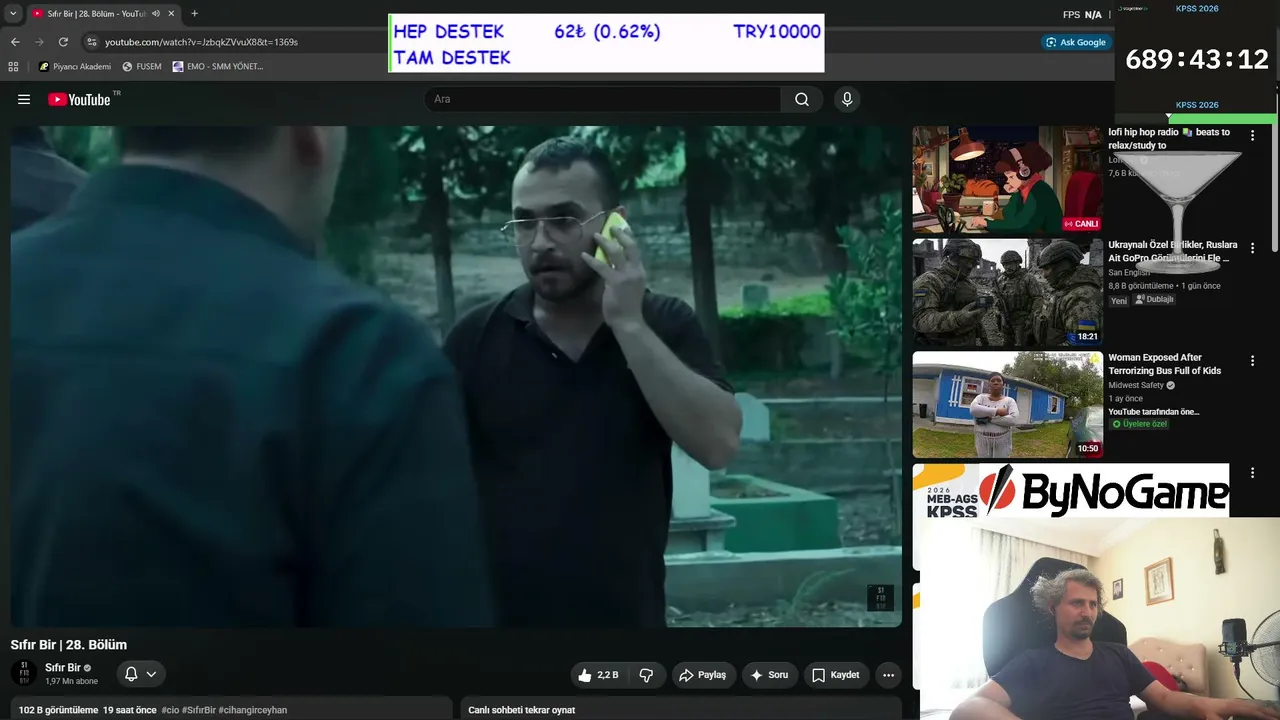Open options menu for the MEB-AGS KPSS video
Screen dimensions: 1280x720
click(1252, 473)
